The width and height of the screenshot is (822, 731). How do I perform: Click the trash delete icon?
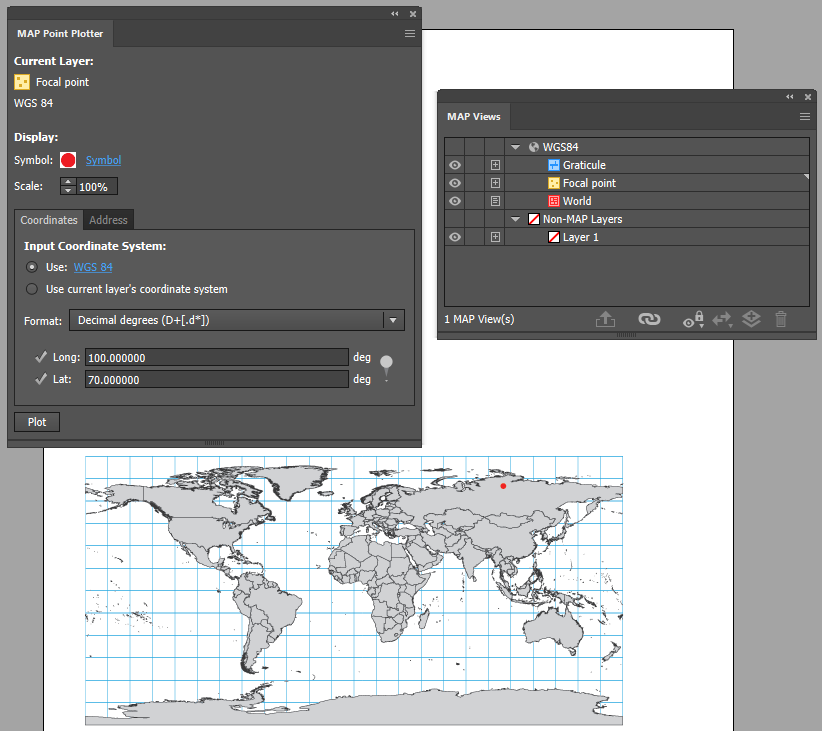tap(781, 319)
